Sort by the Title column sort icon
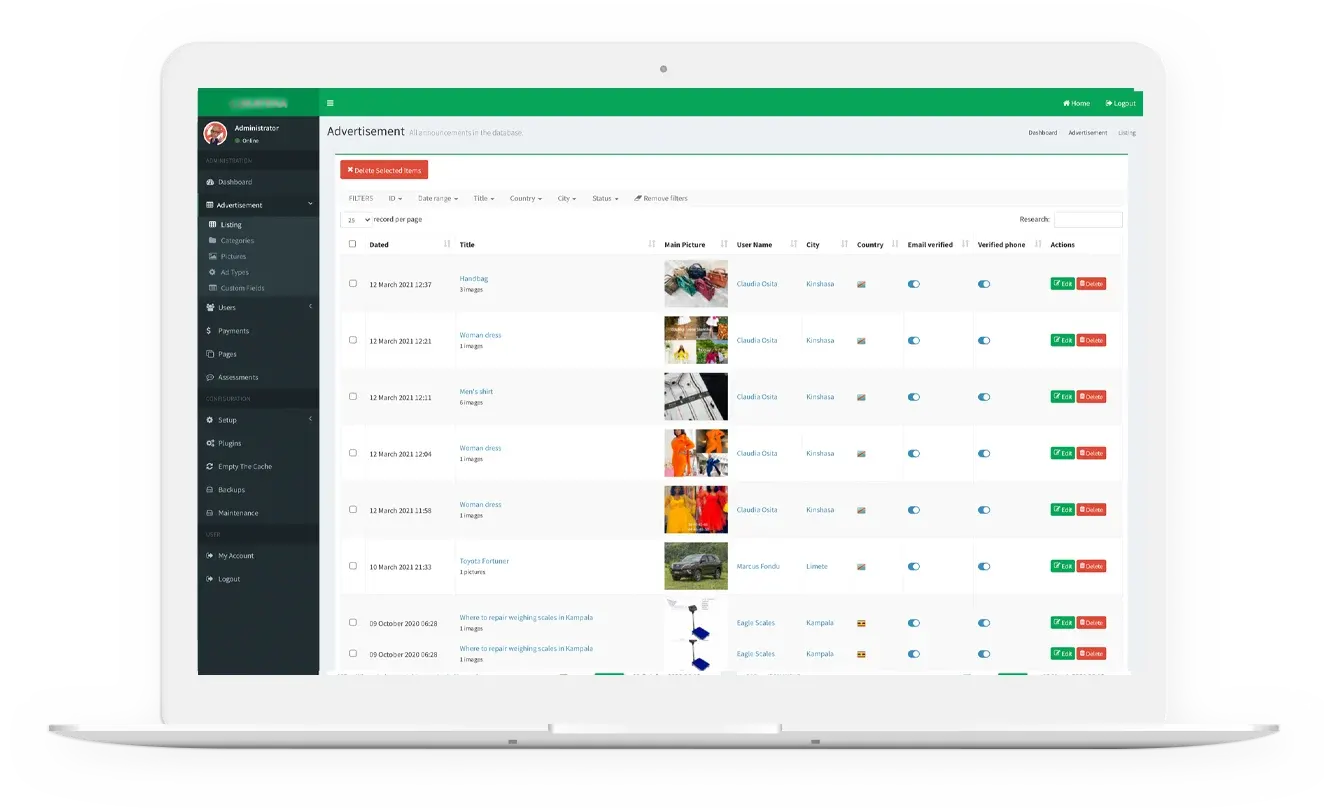Image resolution: width=1324 pixels, height=808 pixels. (x=652, y=244)
